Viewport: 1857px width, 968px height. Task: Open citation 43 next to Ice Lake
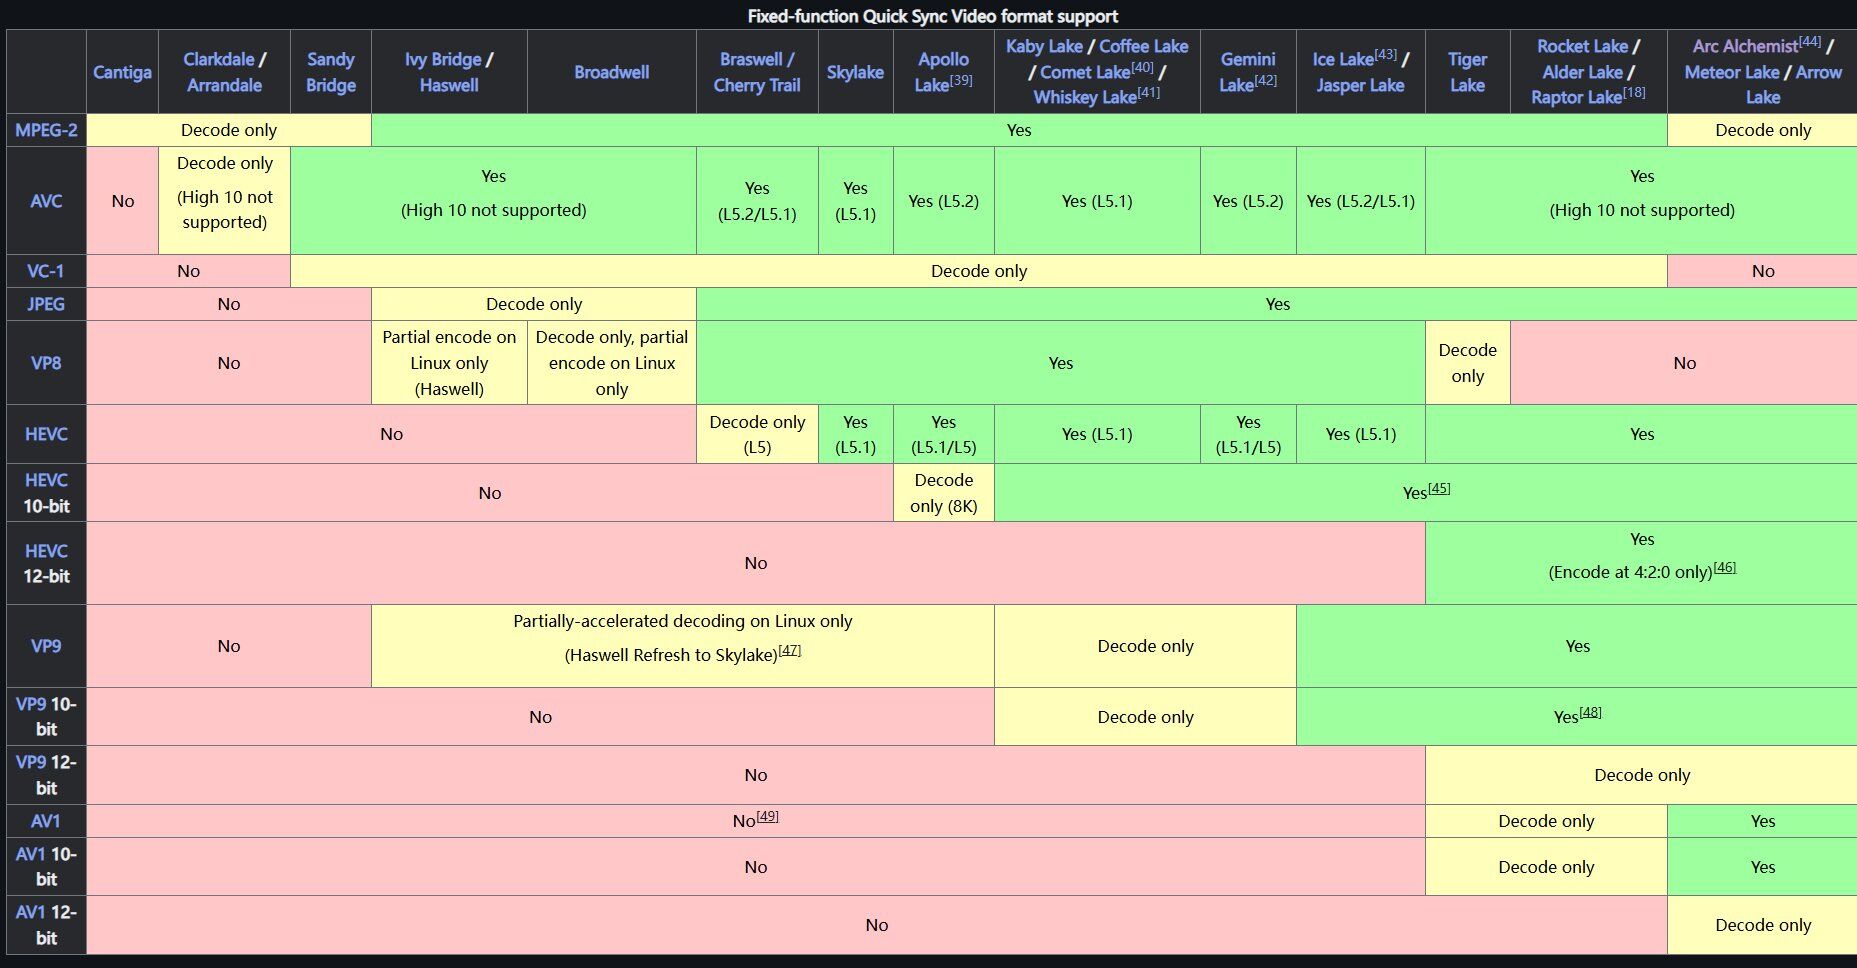pyautogui.click(x=1386, y=54)
